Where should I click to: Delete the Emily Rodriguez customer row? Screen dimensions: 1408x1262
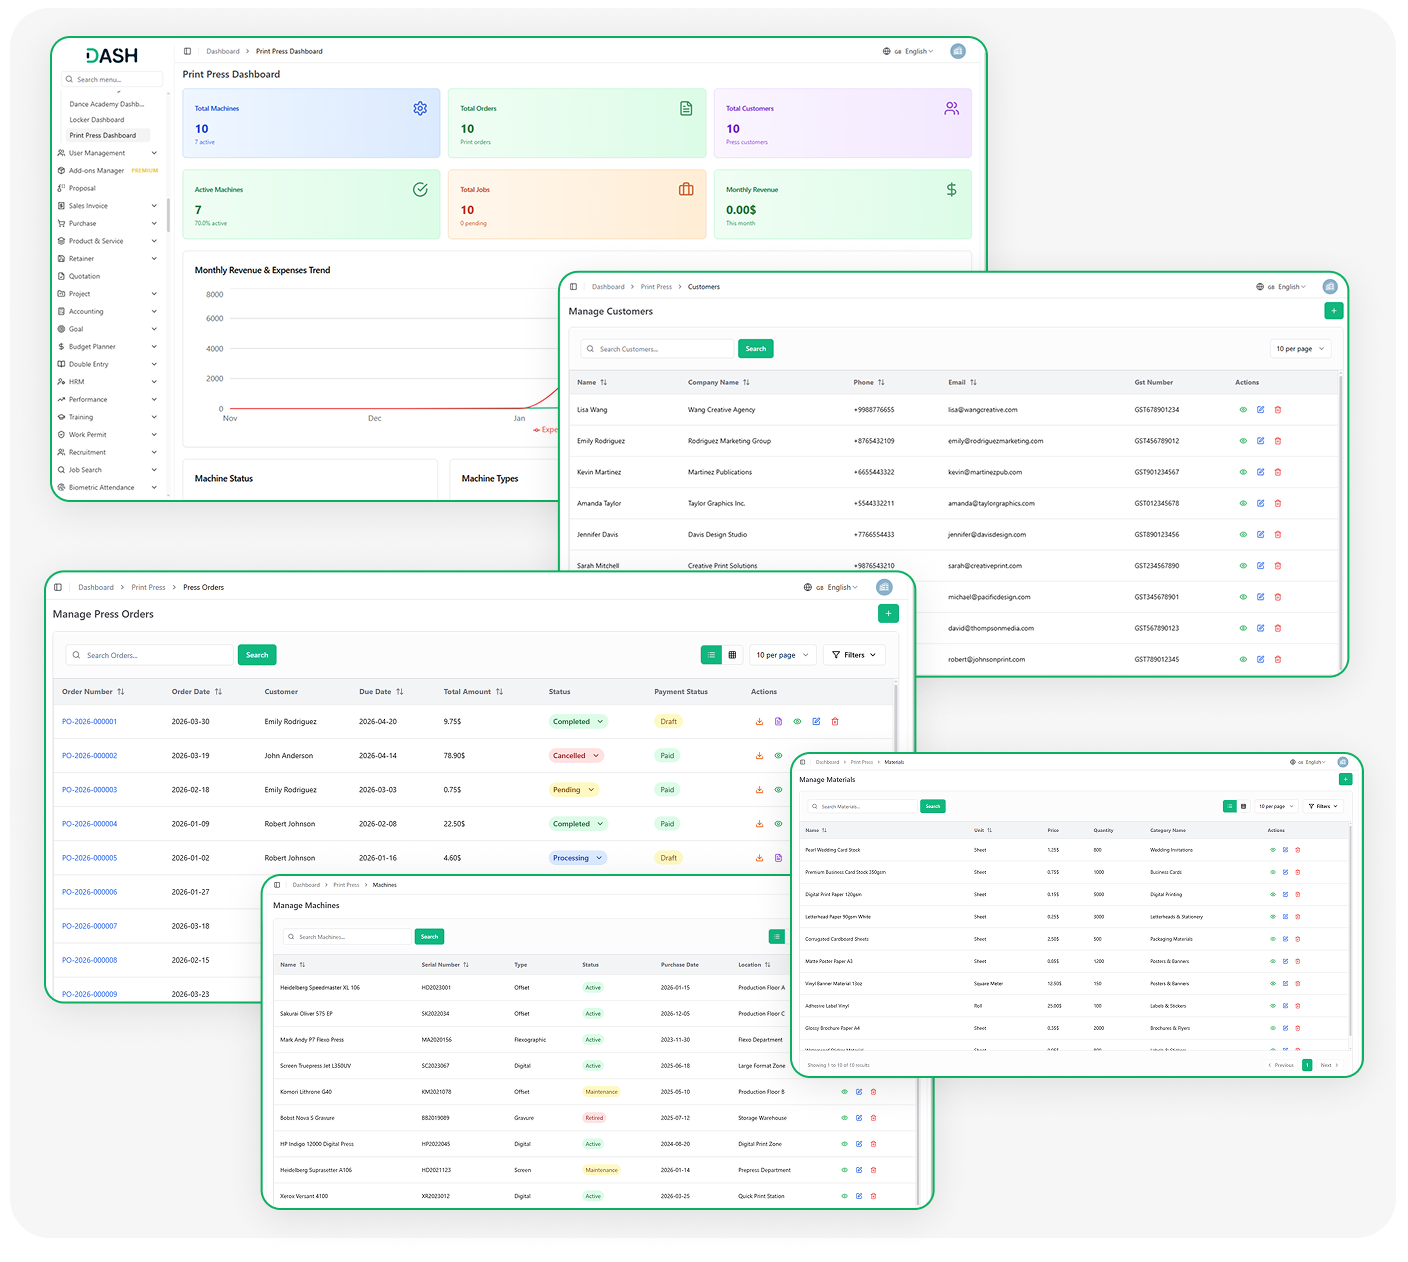1278,441
